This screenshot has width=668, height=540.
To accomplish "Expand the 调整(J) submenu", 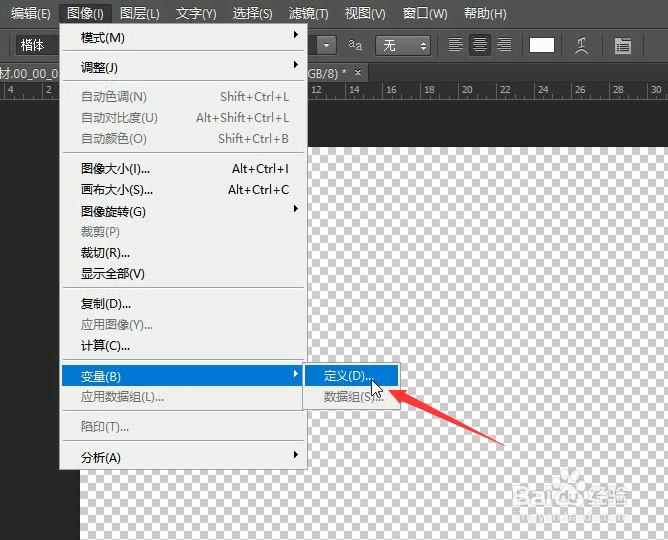I will pyautogui.click(x=183, y=67).
